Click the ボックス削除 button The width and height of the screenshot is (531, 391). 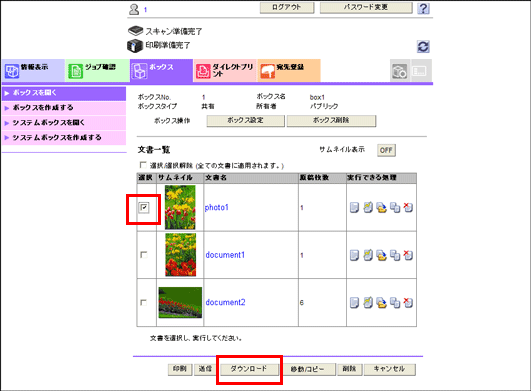point(331,121)
